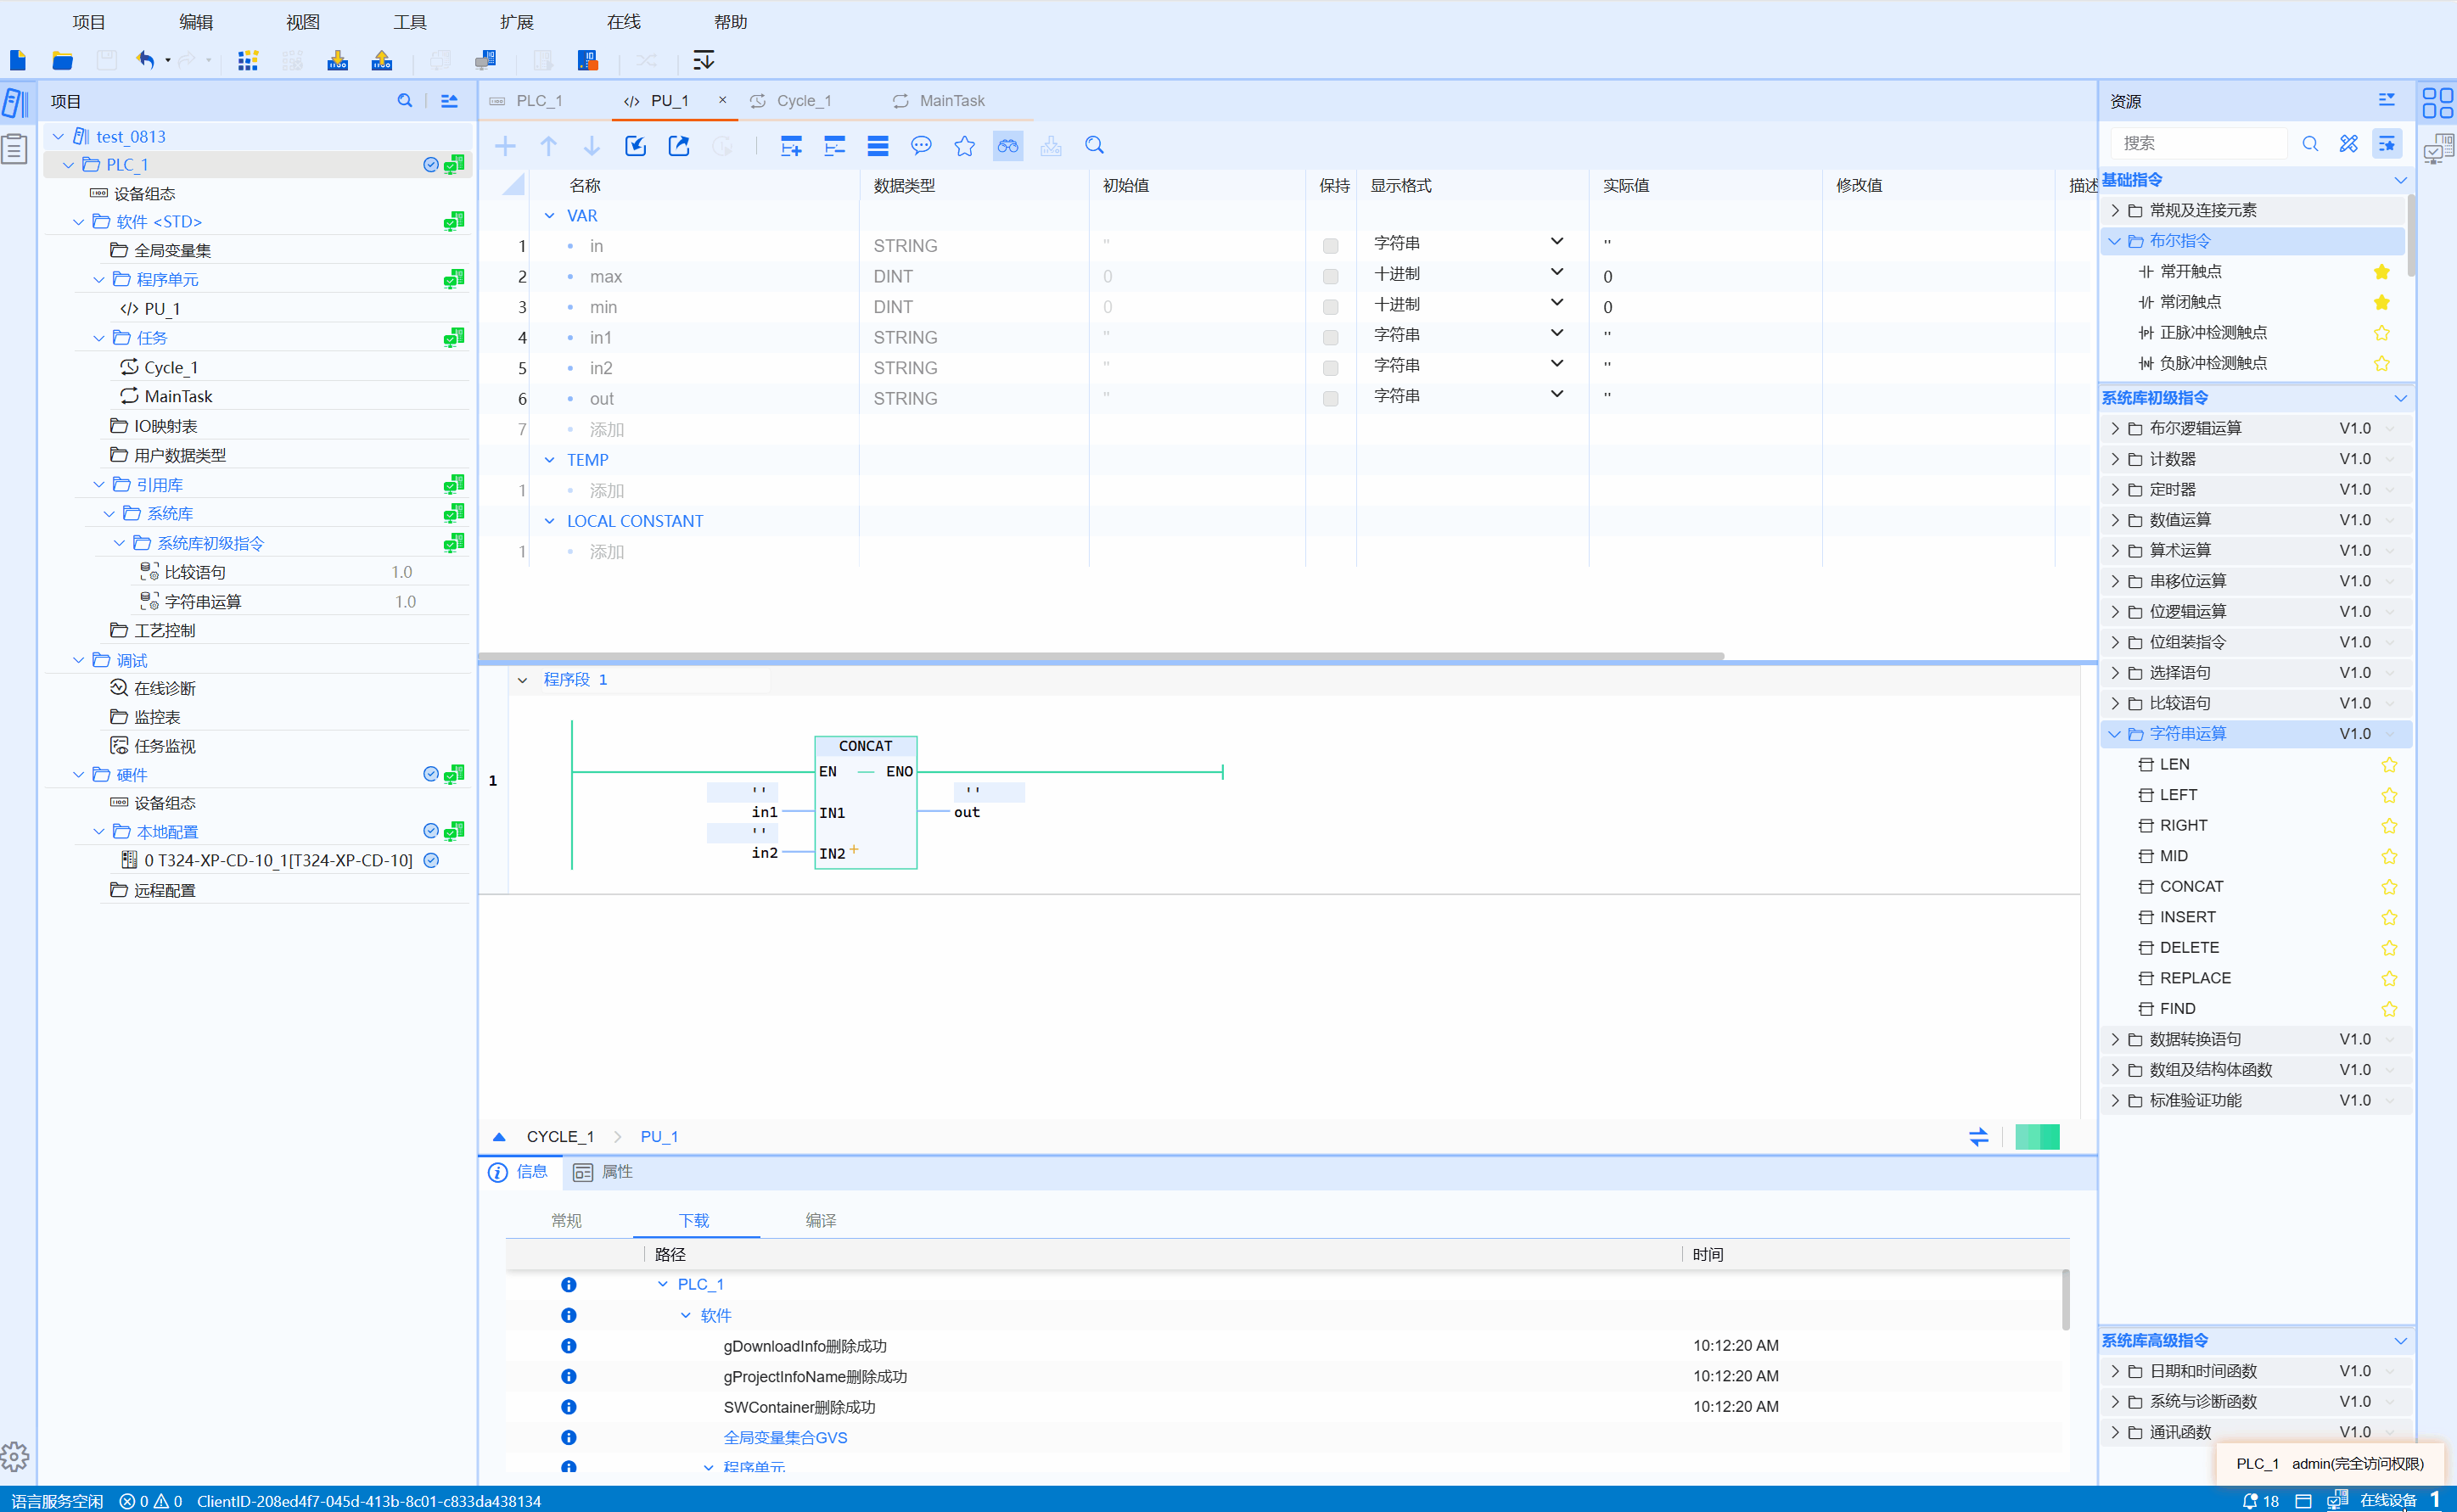
Task: Click the comment bubble icon in editor toolbar
Action: 921,146
